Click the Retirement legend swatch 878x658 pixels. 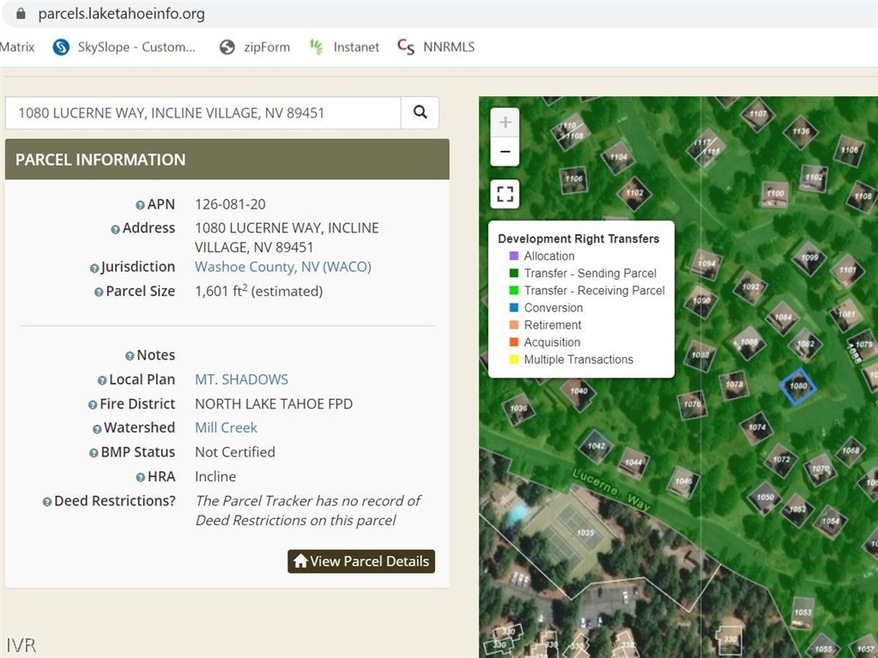pos(513,325)
